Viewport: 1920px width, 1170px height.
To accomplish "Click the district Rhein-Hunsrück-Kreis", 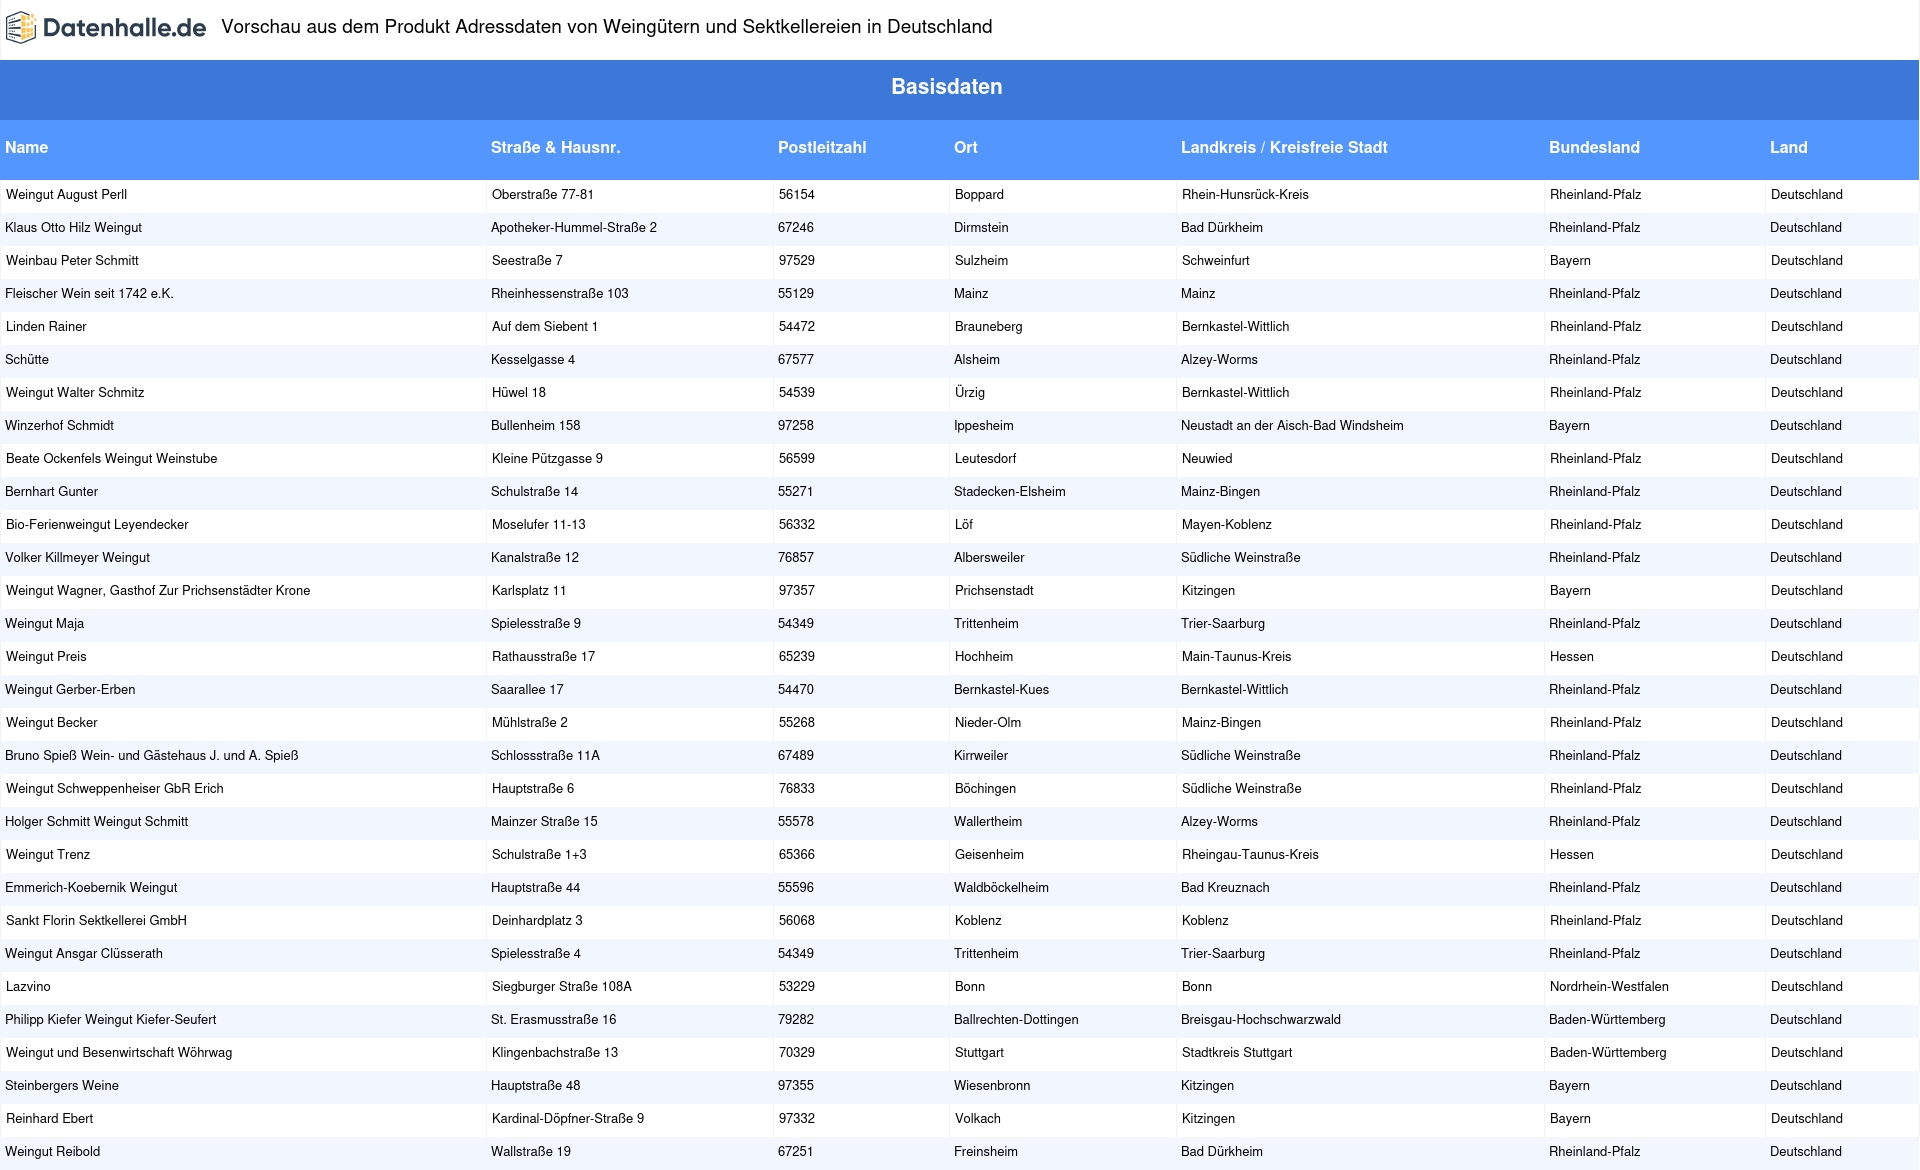I will [1245, 195].
